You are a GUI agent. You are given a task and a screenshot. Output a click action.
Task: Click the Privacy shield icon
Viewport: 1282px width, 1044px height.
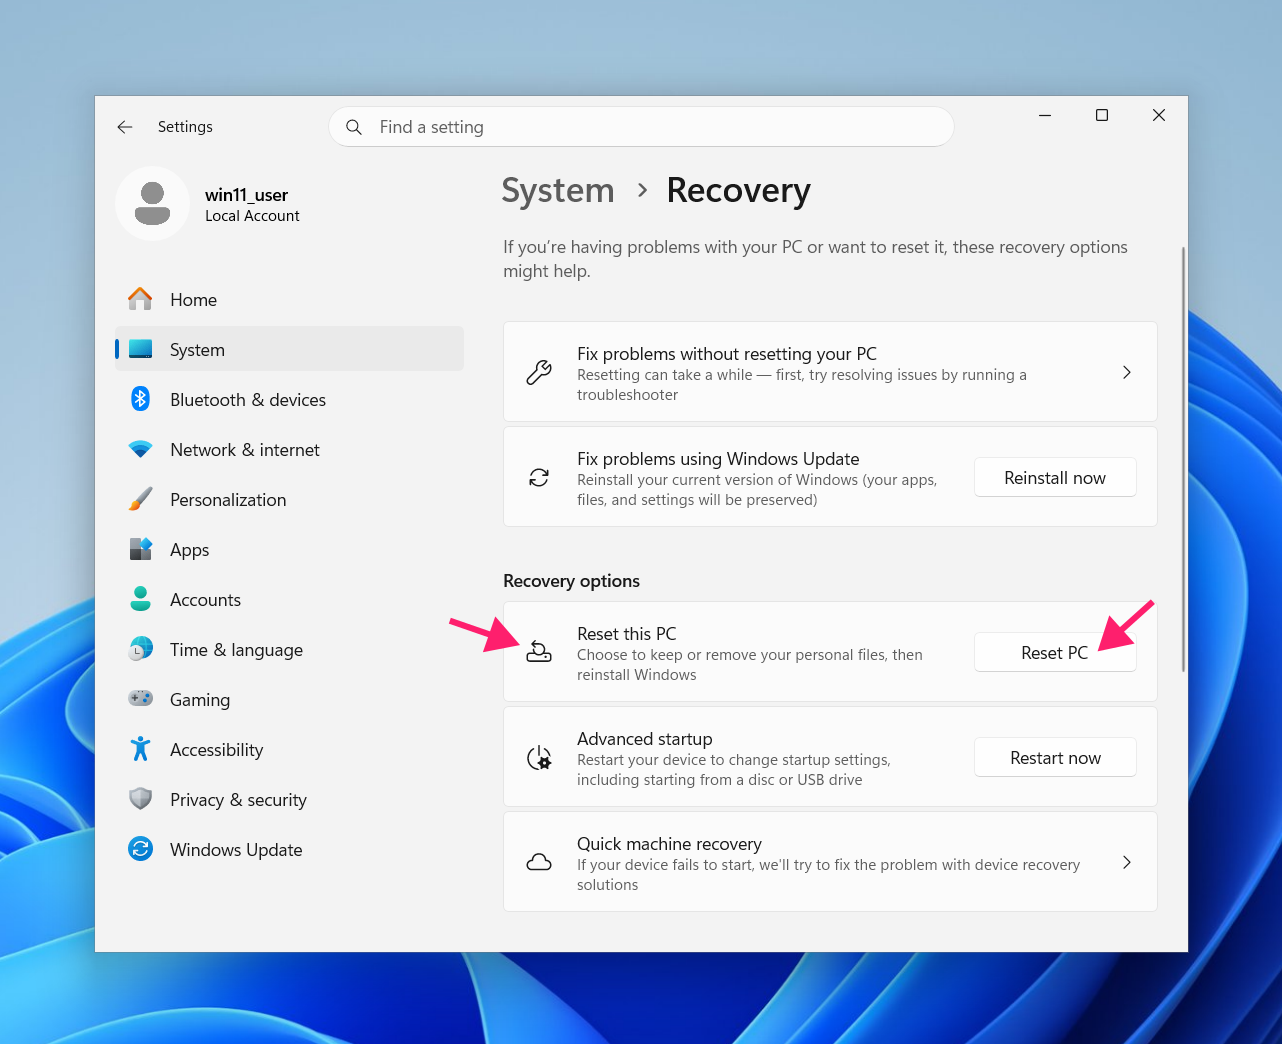click(x=141, y=799)
